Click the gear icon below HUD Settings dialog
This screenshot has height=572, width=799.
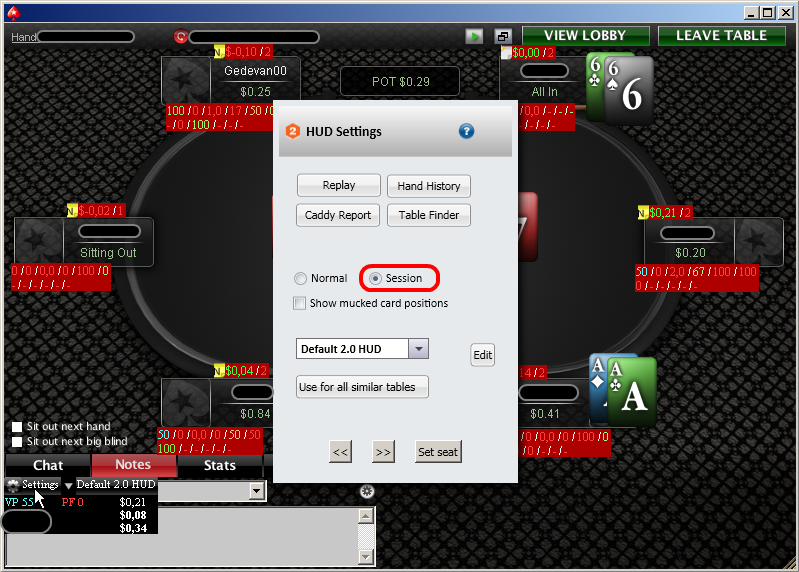click(x=367, y=492)
